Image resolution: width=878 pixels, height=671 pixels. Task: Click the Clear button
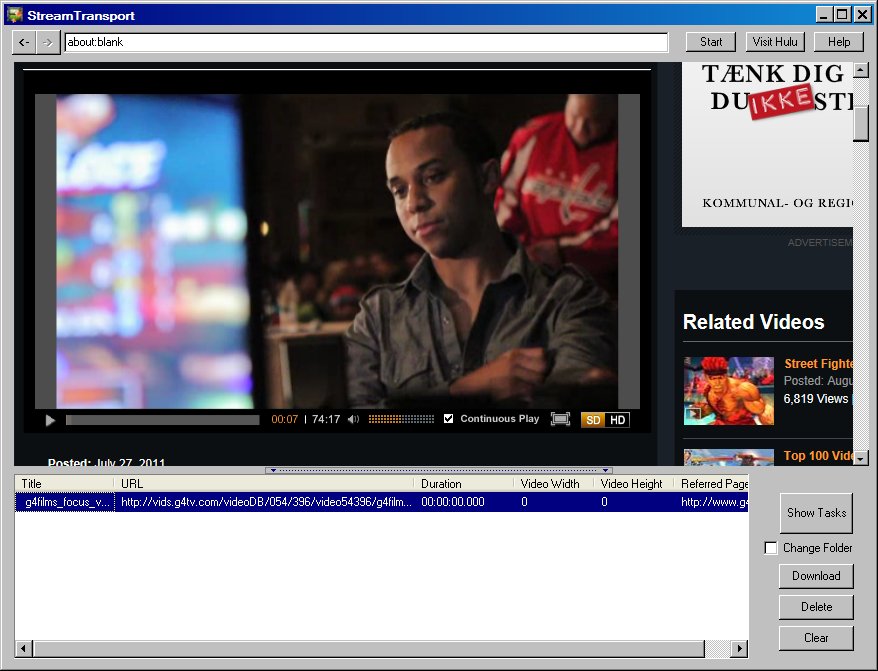816,638
